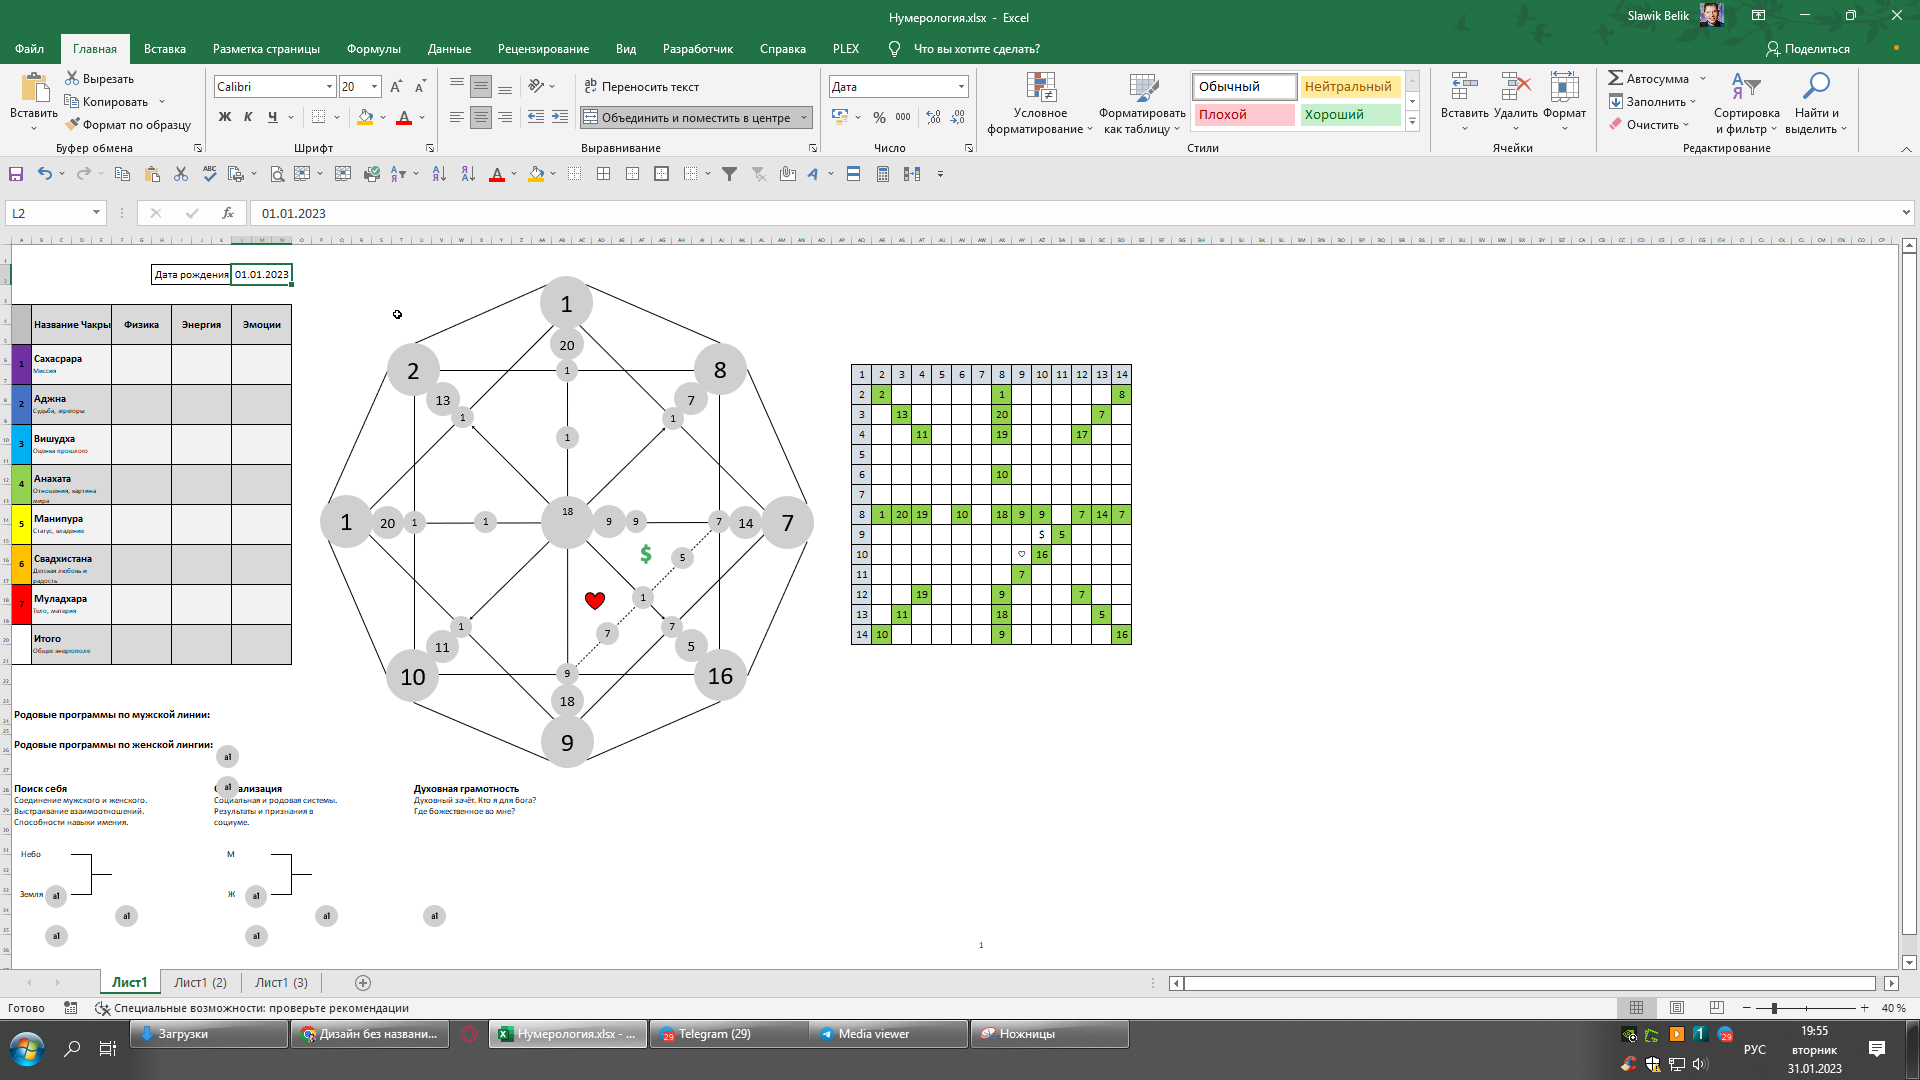Image resolution: width=1920 pixels, height=1080 pixels.
Task: Open Merge and Center dropdown arrow
Action: 804,118
